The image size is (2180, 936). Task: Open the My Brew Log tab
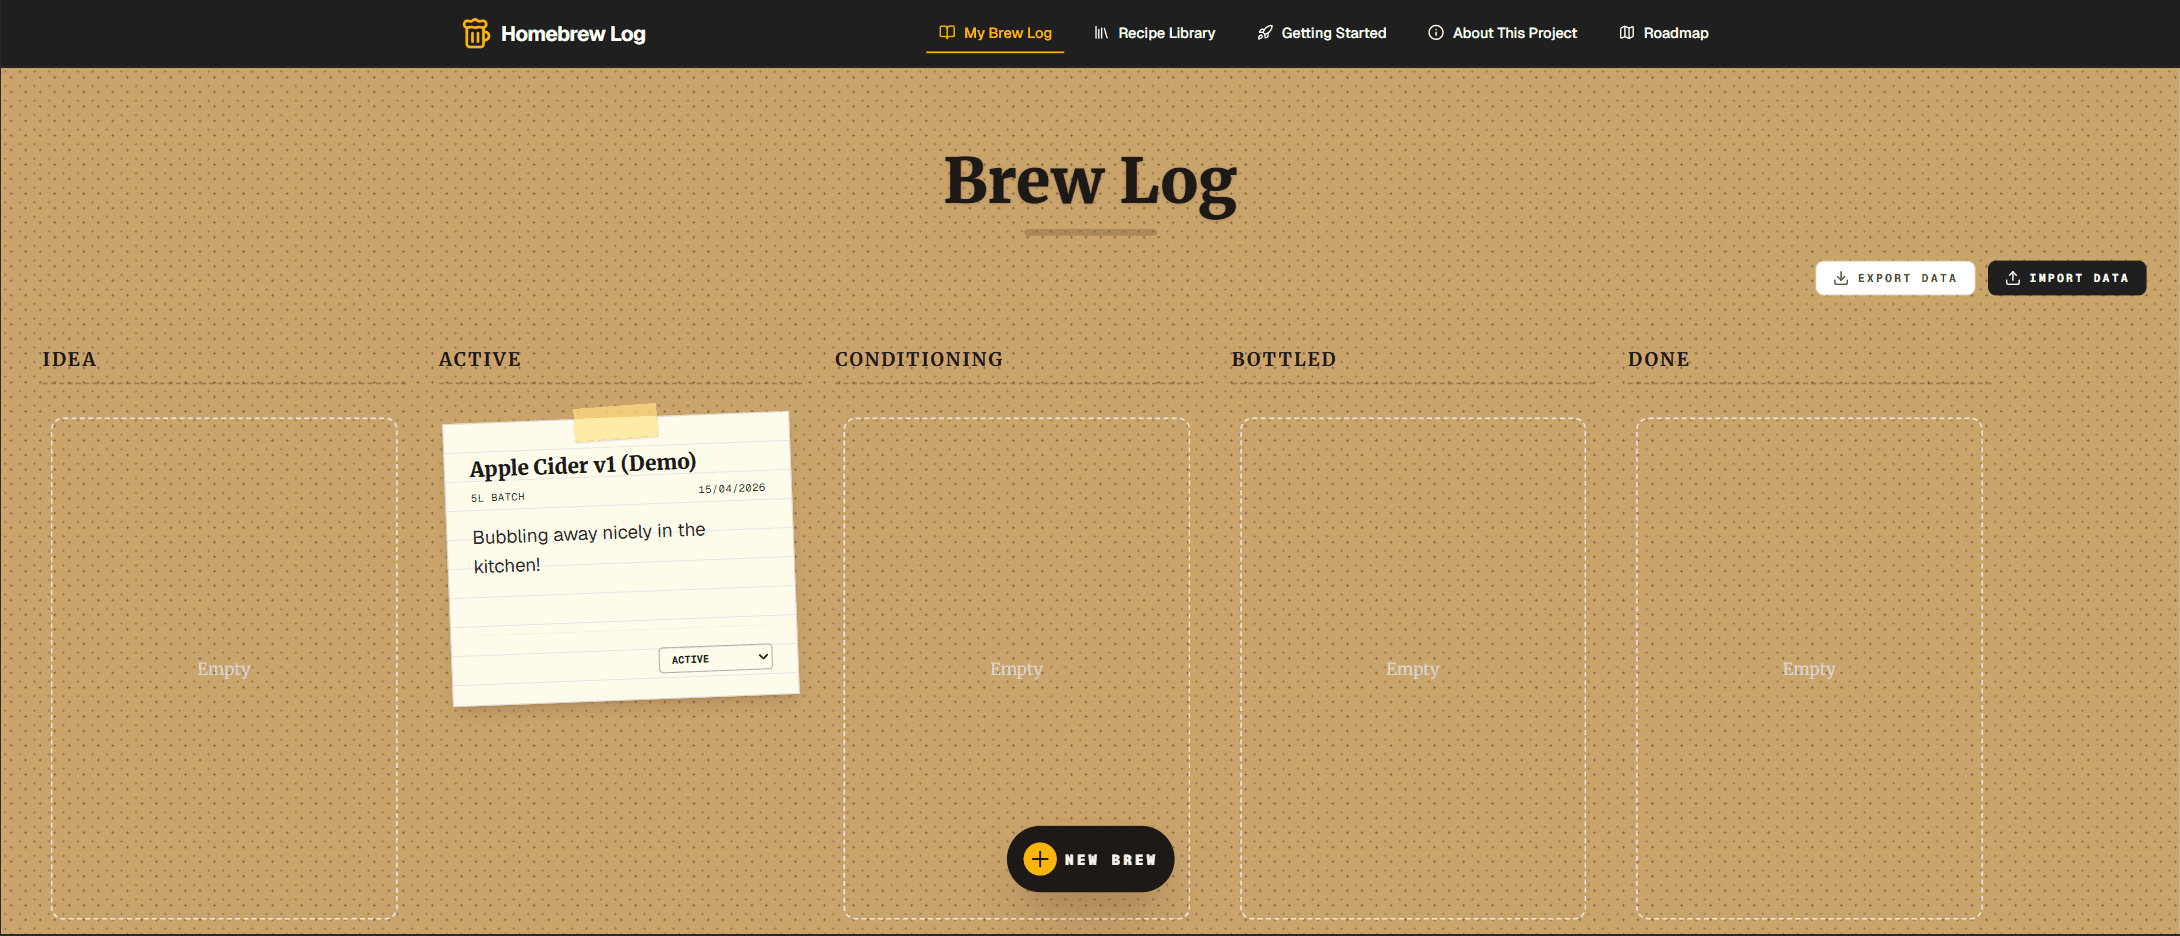click(x=1007, y=32)
